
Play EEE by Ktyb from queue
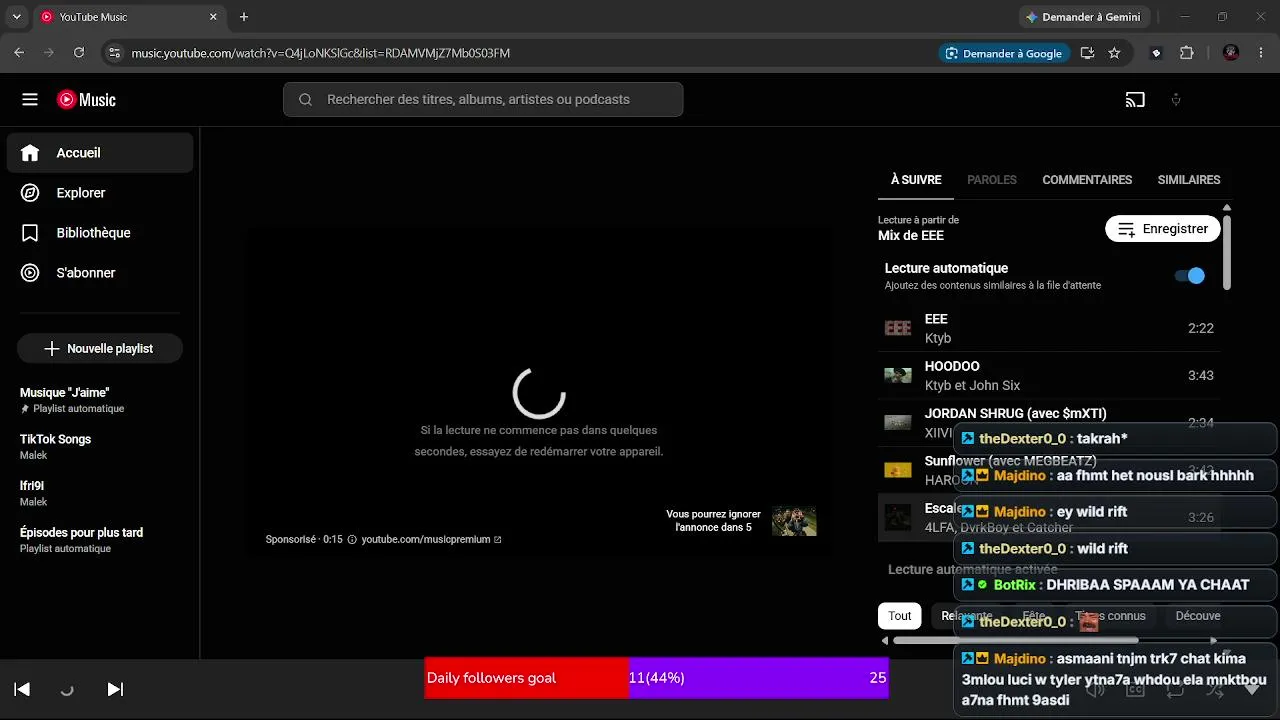(x=1049, y=328)
